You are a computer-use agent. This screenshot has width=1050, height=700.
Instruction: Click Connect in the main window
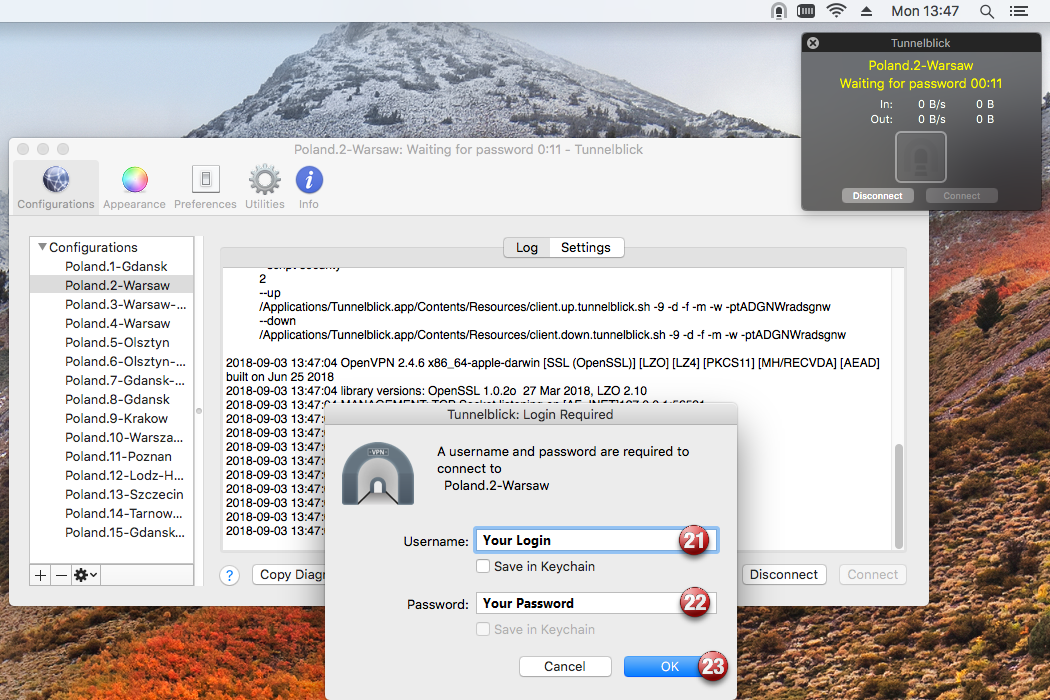(x=873, y=574)
